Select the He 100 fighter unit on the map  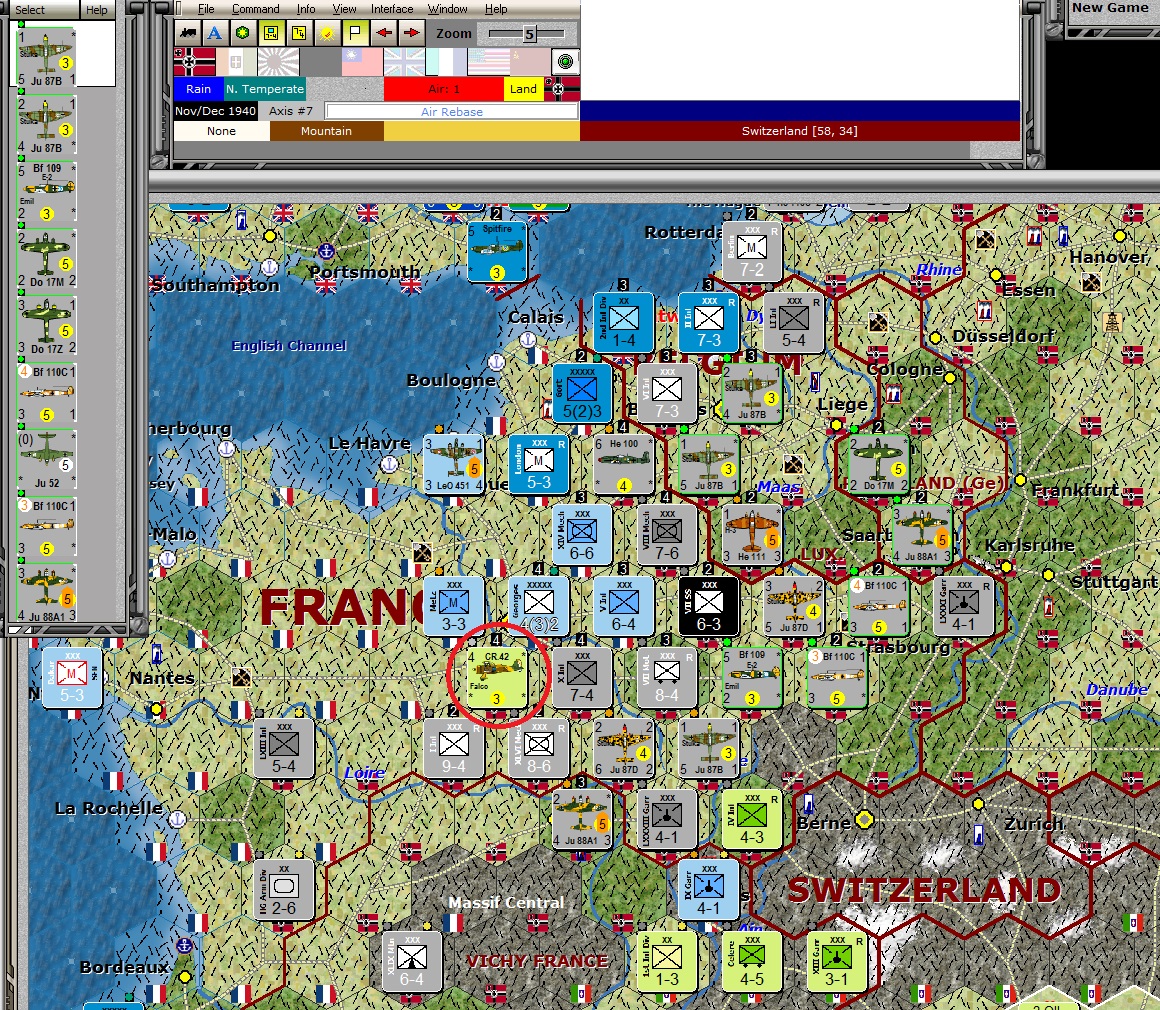[x=624, y=464]
